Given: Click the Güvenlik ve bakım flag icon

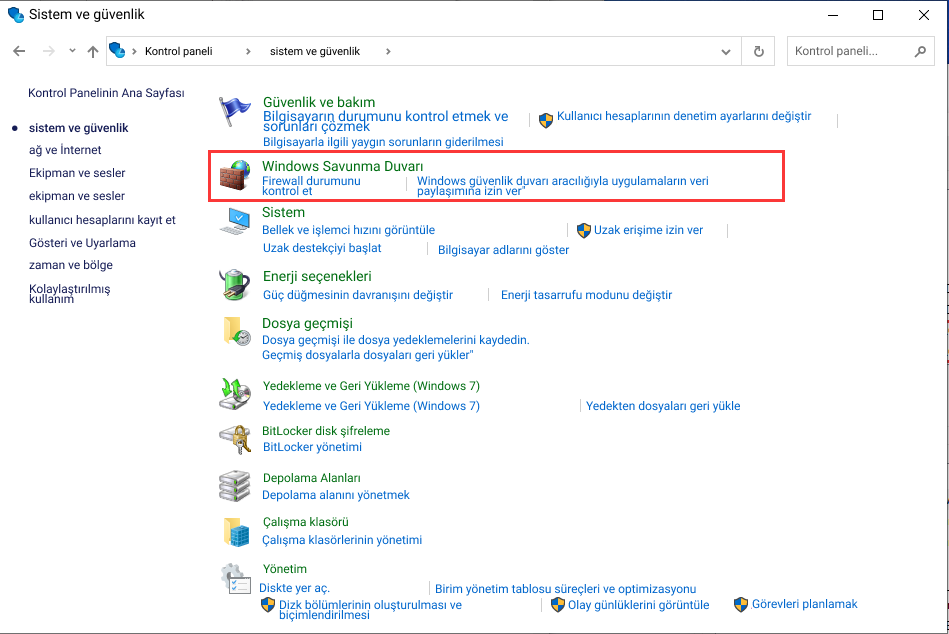Looking at the screenshot, I should click(x=234, y=111).
